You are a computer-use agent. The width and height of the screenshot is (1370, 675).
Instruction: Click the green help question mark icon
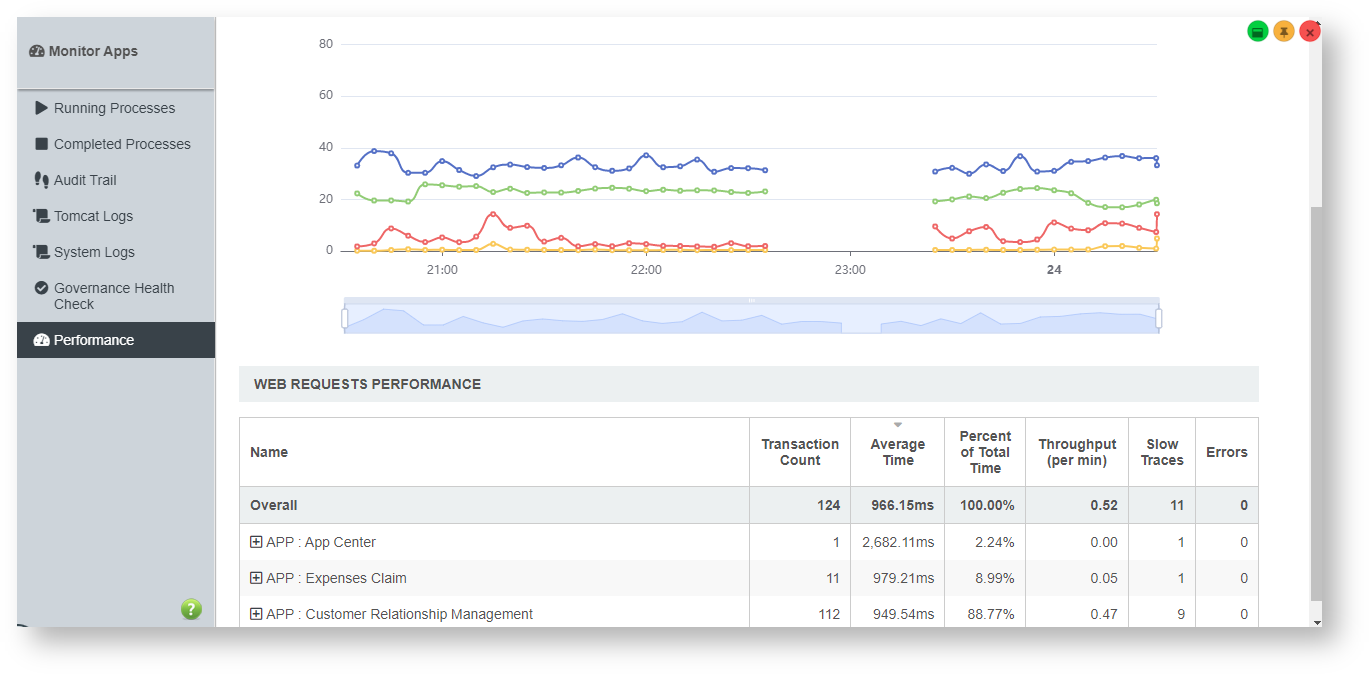[191, 609]
